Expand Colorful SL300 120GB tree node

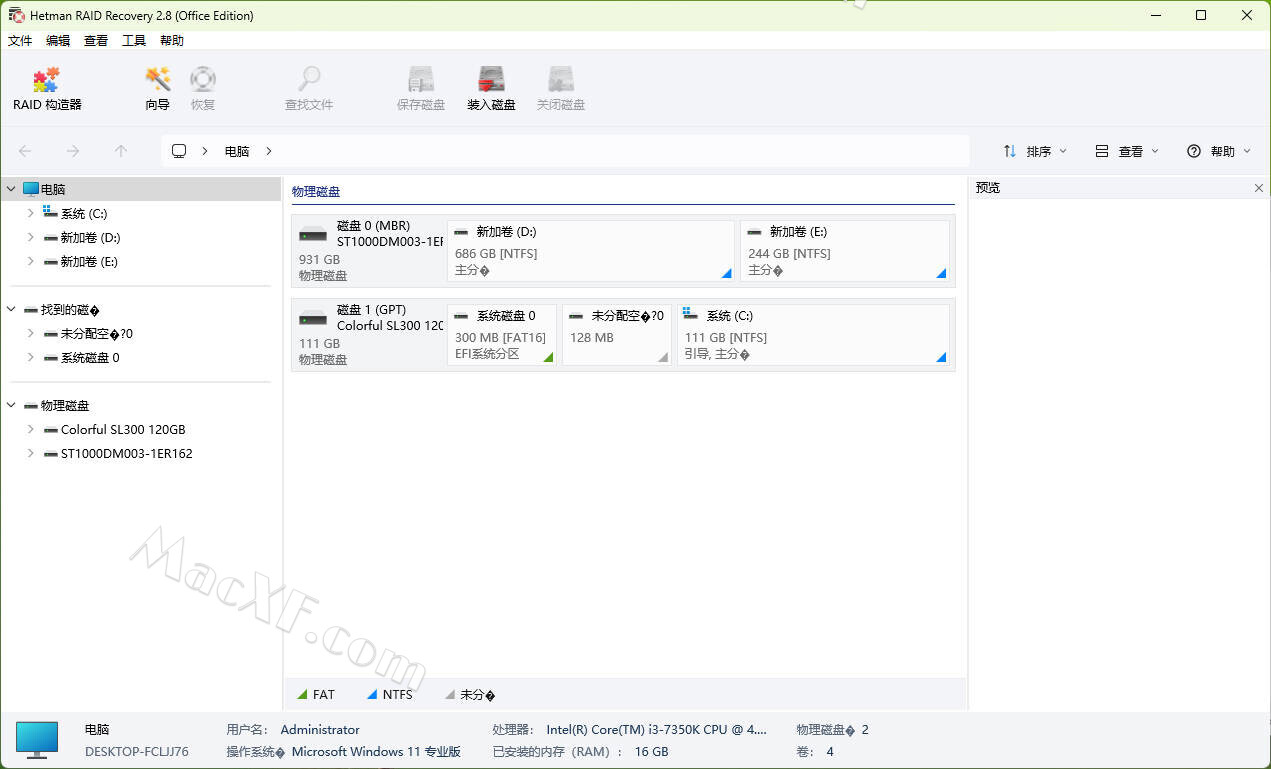(x=31, y=430)
